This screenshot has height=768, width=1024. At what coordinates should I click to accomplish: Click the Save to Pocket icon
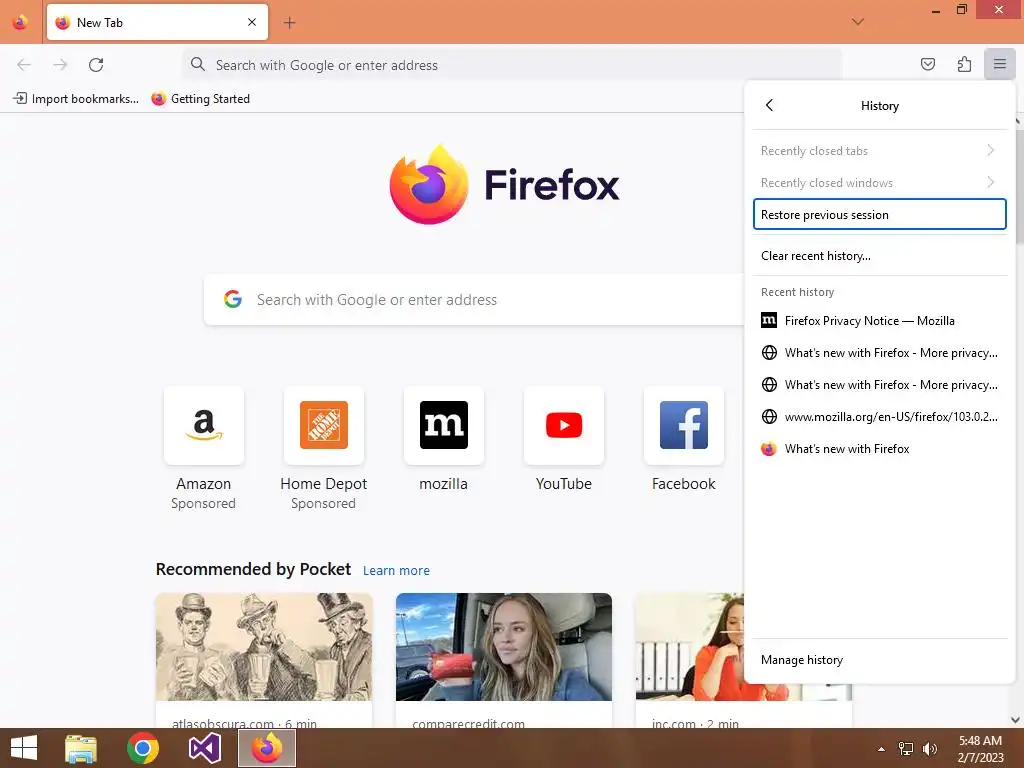pos(927,64)
